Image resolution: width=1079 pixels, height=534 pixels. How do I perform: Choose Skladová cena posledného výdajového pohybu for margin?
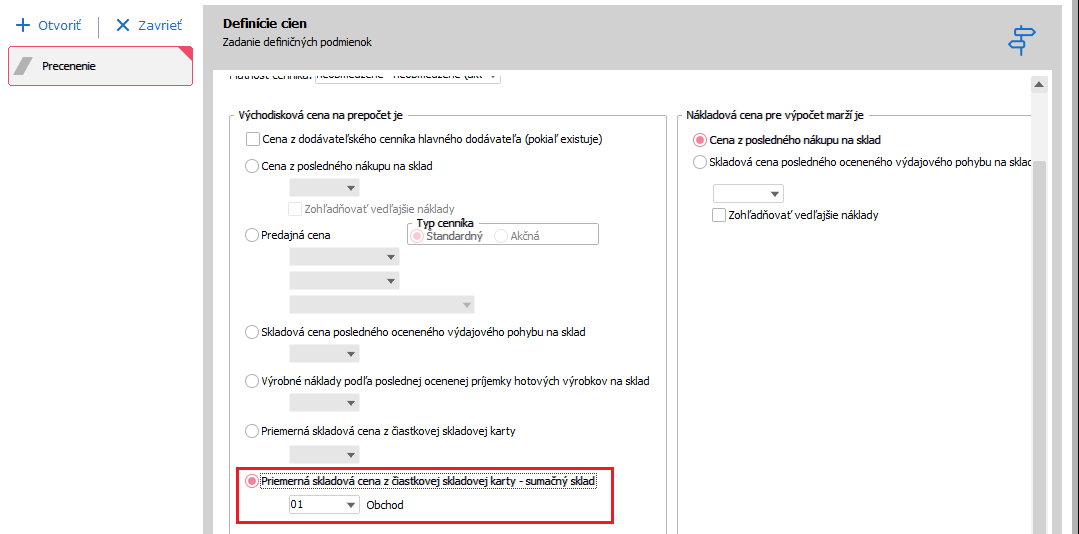pos(700,162)
